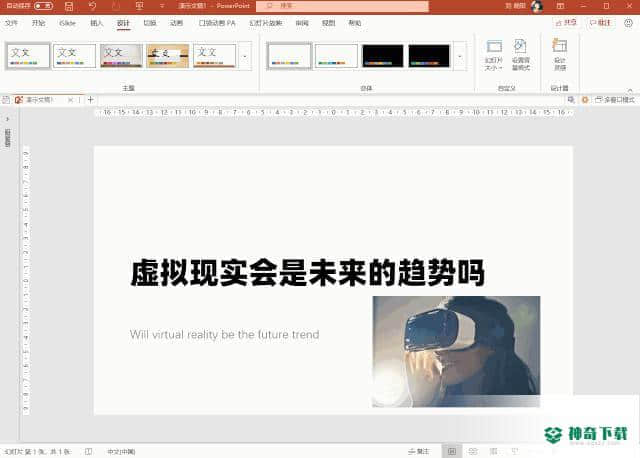Switch to Slide Sorter view icon

click(x=473, y=451)
